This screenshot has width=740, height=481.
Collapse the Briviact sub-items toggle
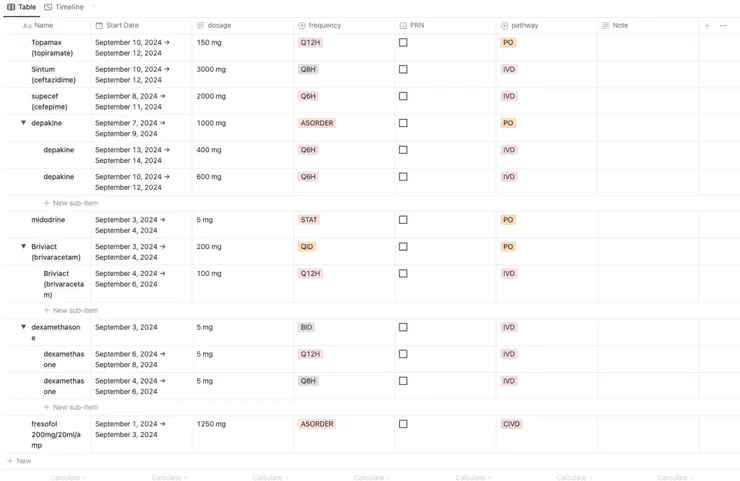coord(23,246)
